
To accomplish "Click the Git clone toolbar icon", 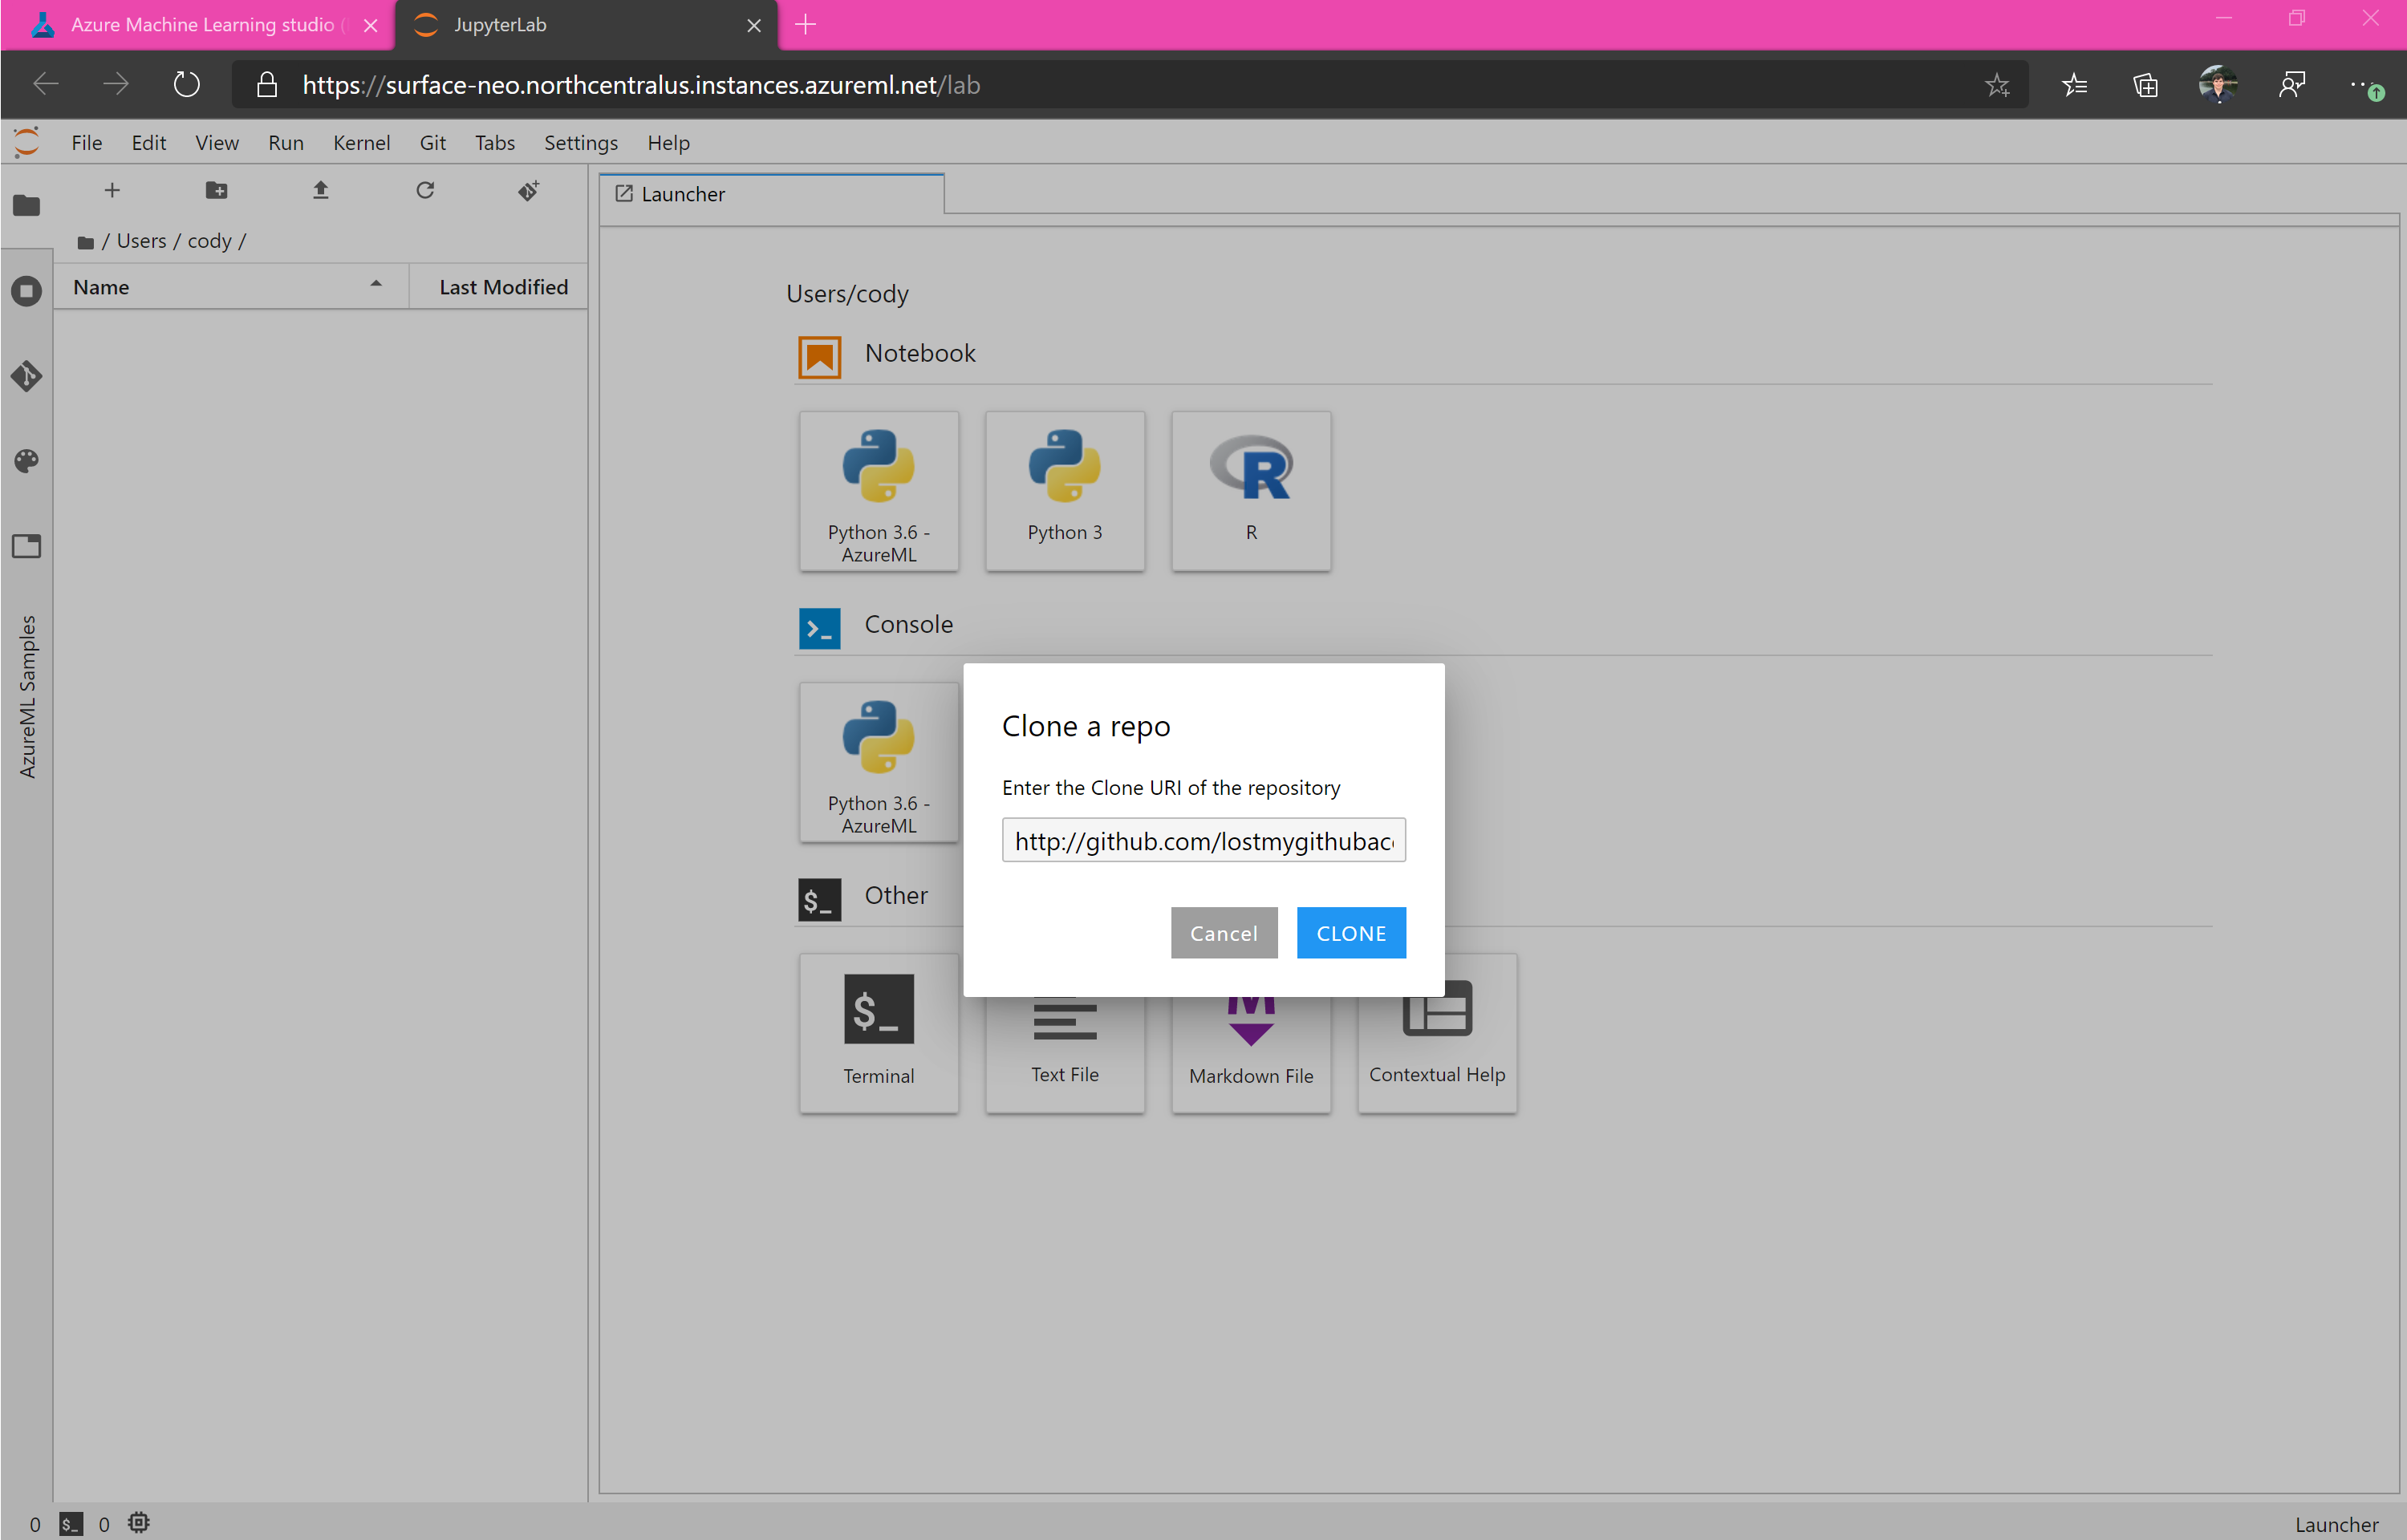I will 529,190.
